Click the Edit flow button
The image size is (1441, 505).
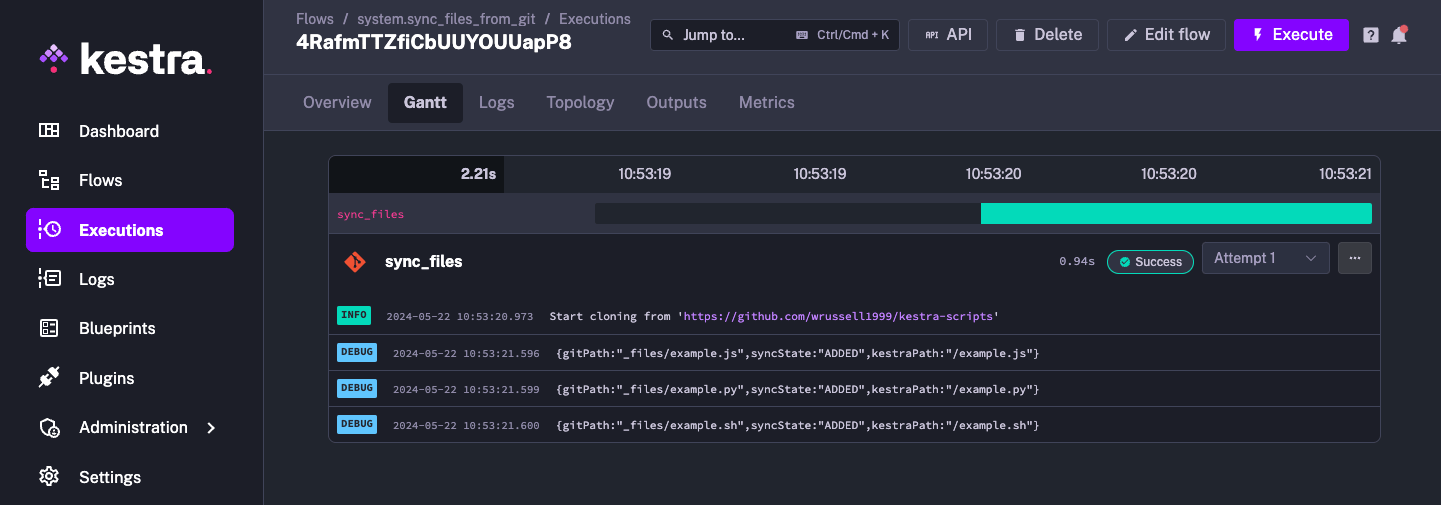tap(1165, 35)
